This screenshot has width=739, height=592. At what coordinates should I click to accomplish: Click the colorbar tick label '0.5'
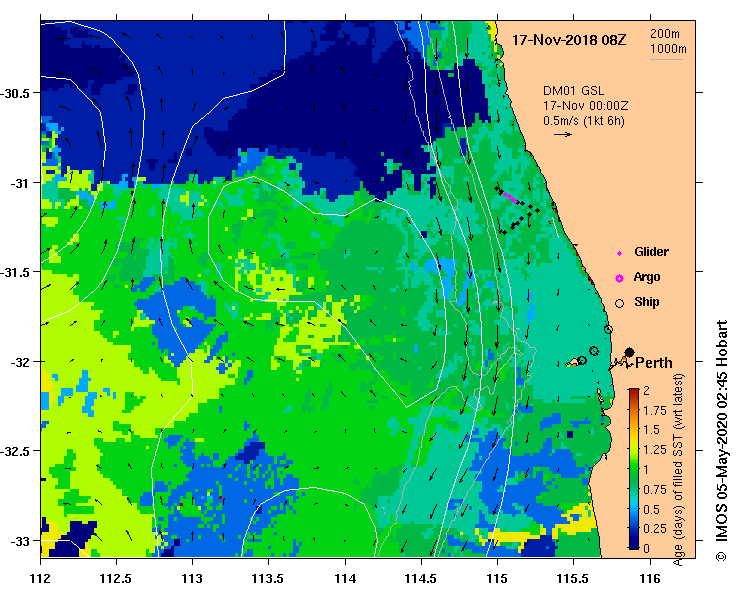click(652, 509)
